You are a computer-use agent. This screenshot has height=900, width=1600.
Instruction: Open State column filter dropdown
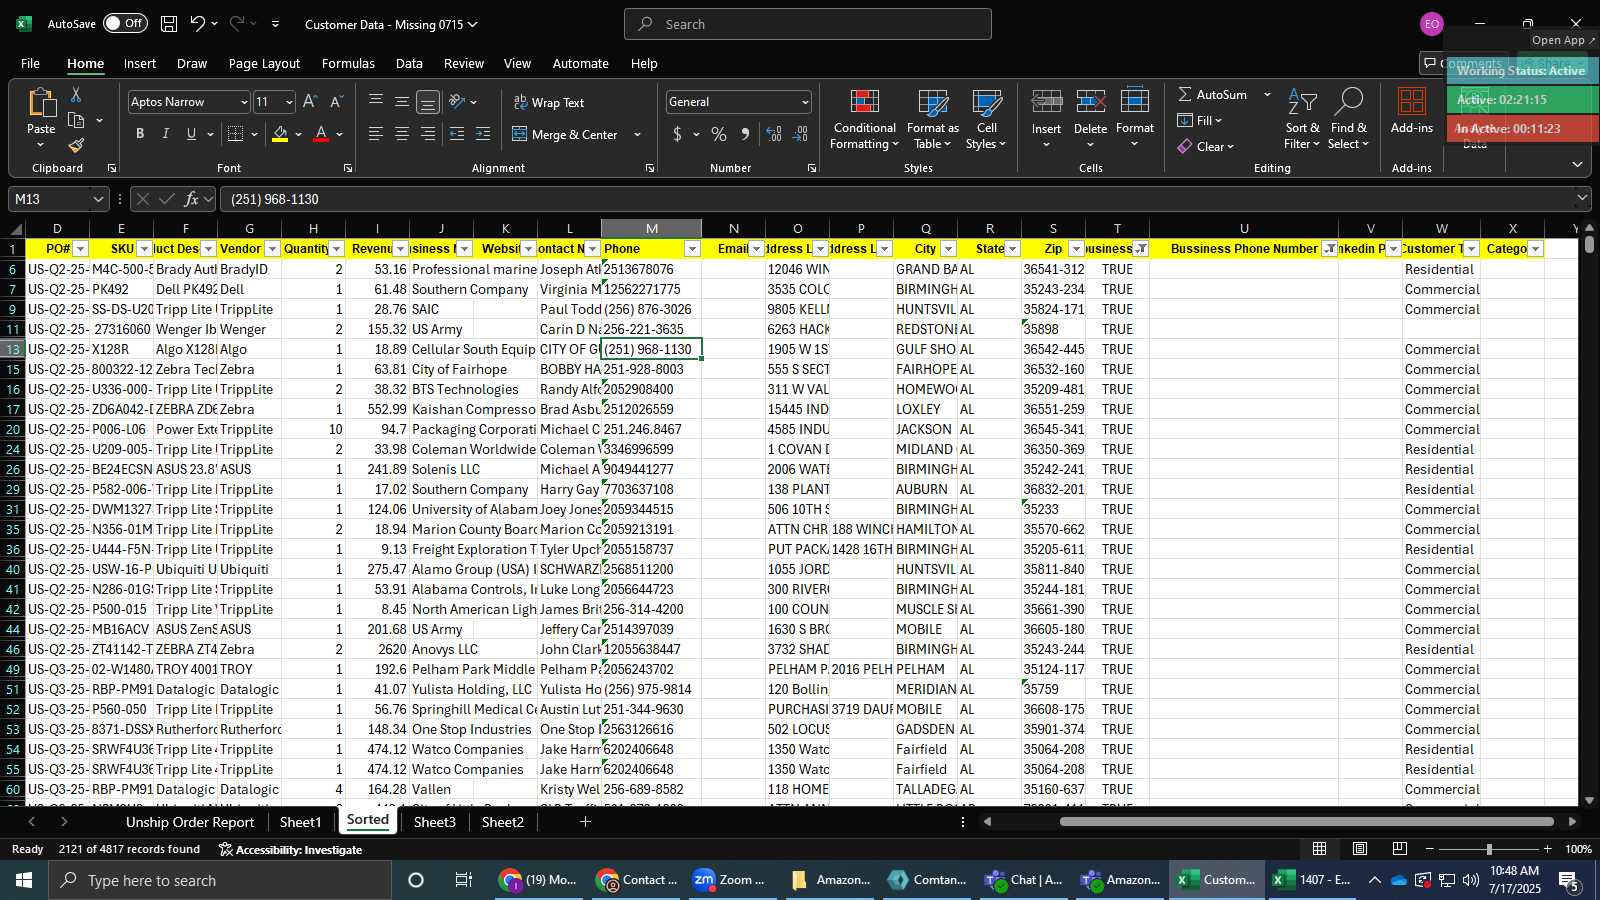1012,249
